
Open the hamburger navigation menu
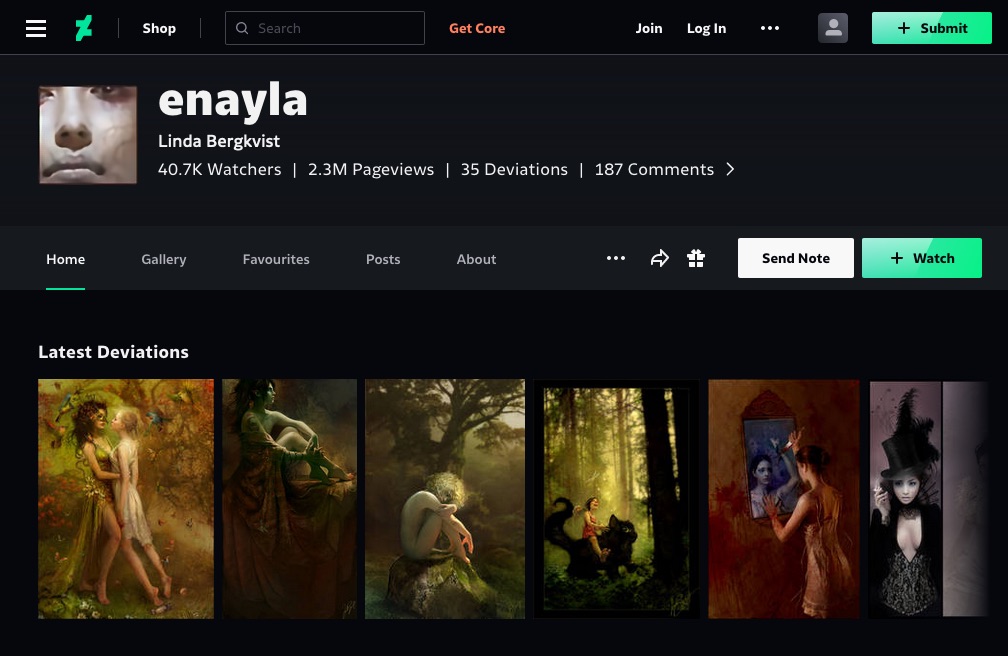(36, 28)
